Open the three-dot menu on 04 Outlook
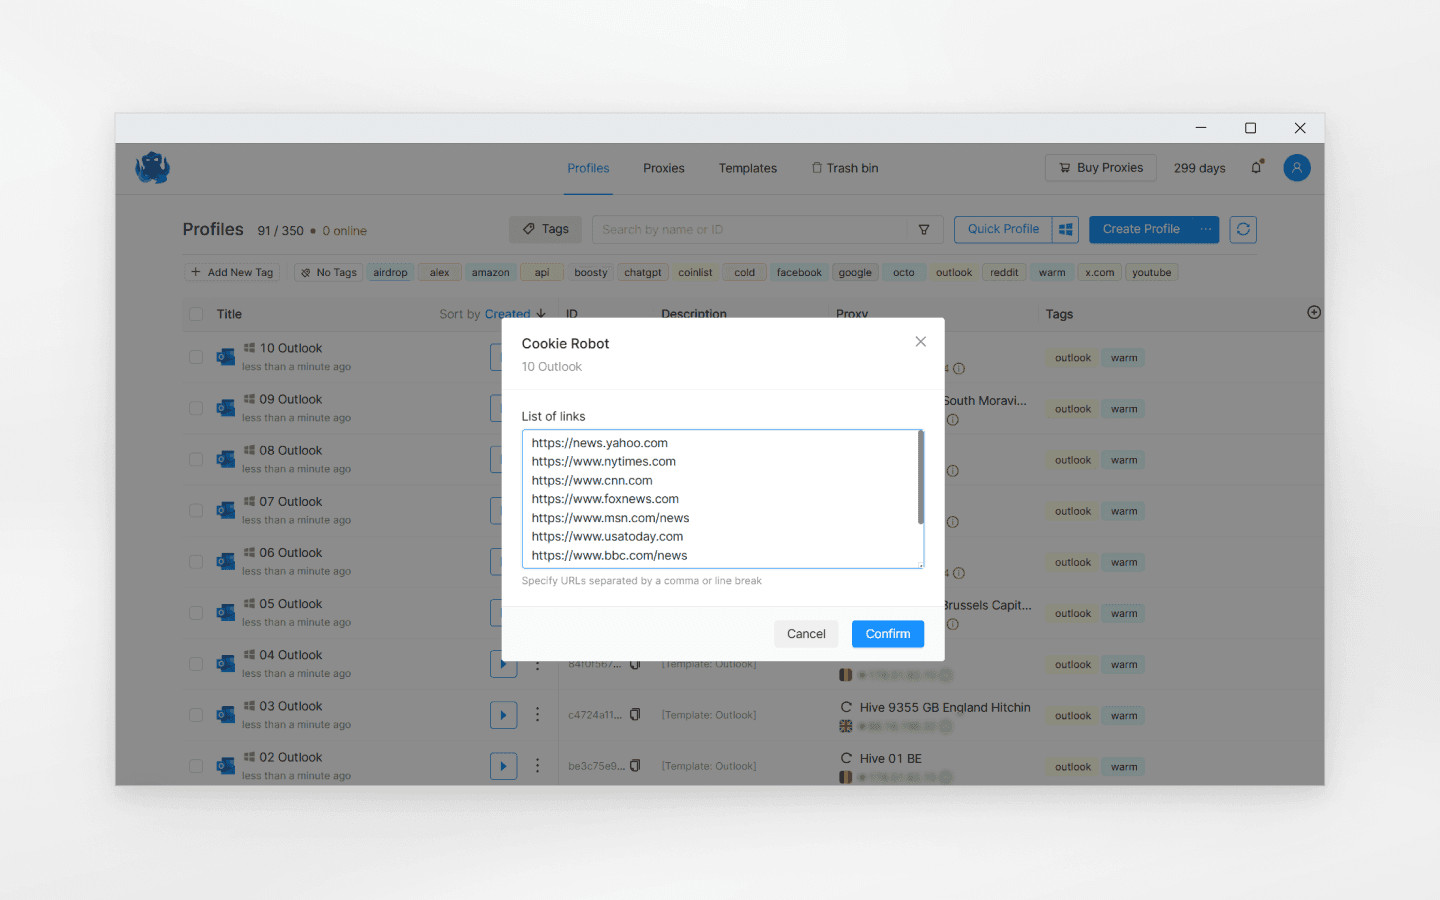The image size is (1440, 900). [x=538, y=663]
